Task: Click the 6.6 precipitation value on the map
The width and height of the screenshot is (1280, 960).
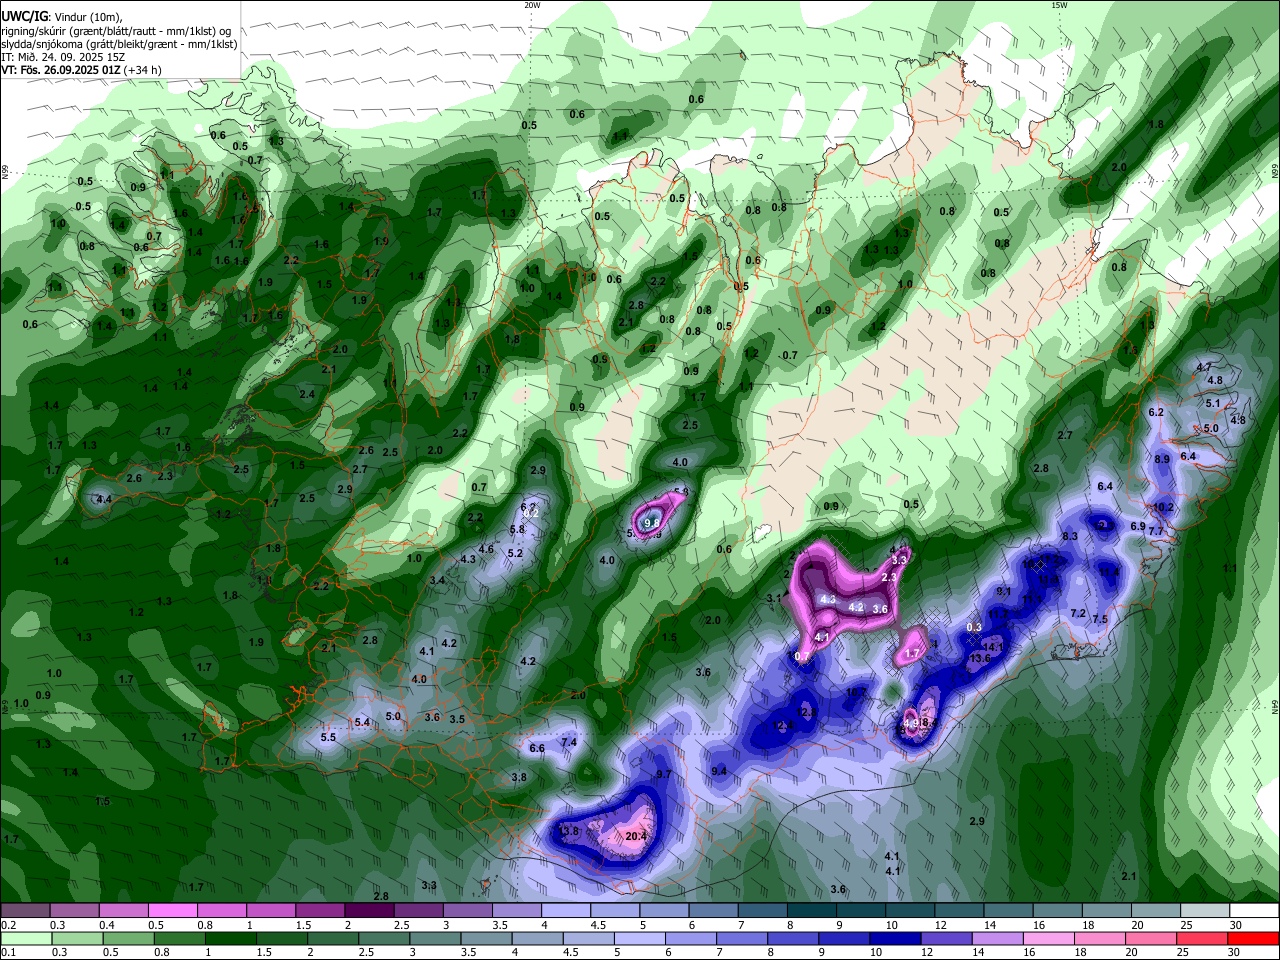Action: (537, 748)
